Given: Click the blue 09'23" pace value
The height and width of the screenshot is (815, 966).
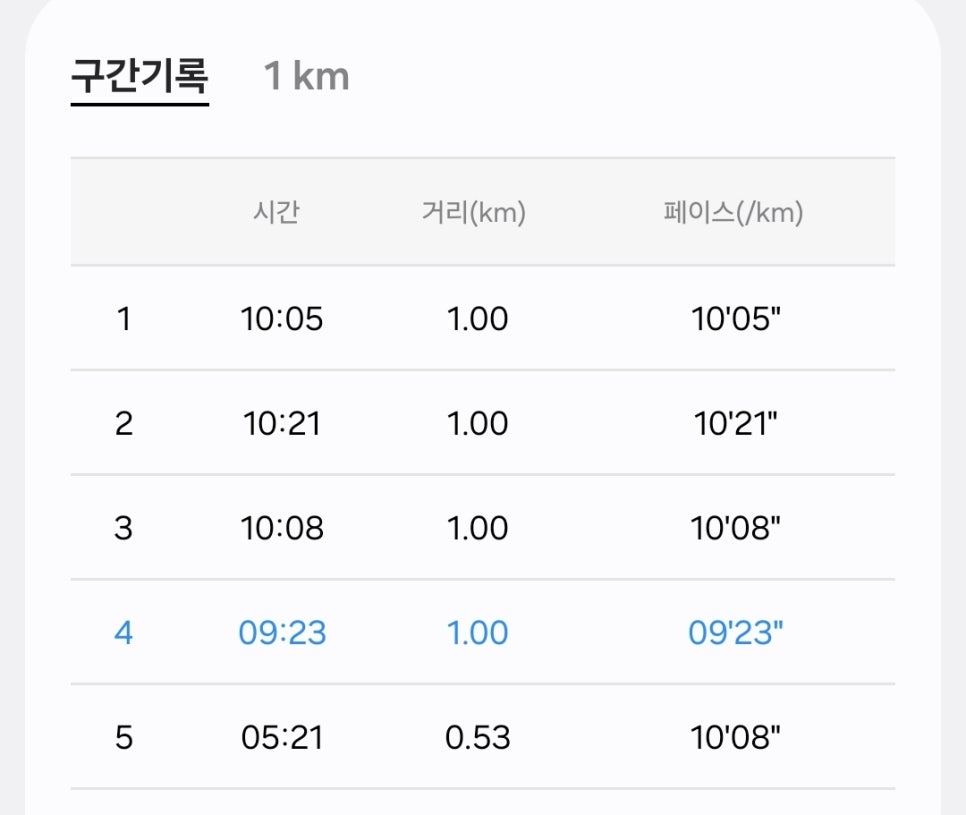Looking at the screenshot, I should tap(736, 633).
